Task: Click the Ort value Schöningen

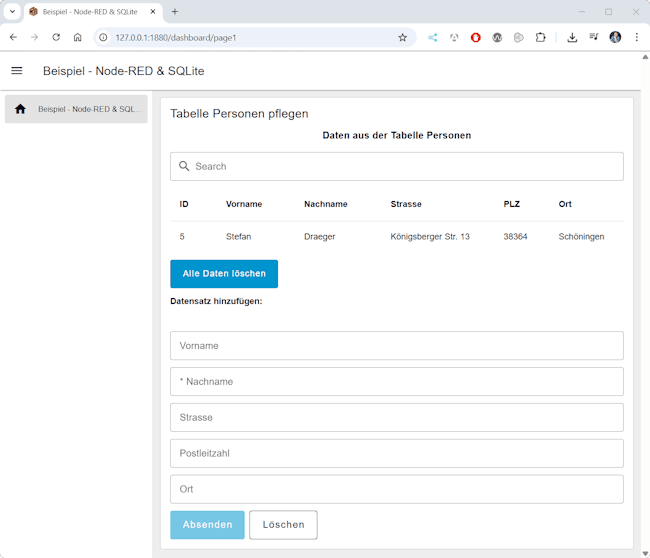Action: pyautogui.click(x=581, y=237)
